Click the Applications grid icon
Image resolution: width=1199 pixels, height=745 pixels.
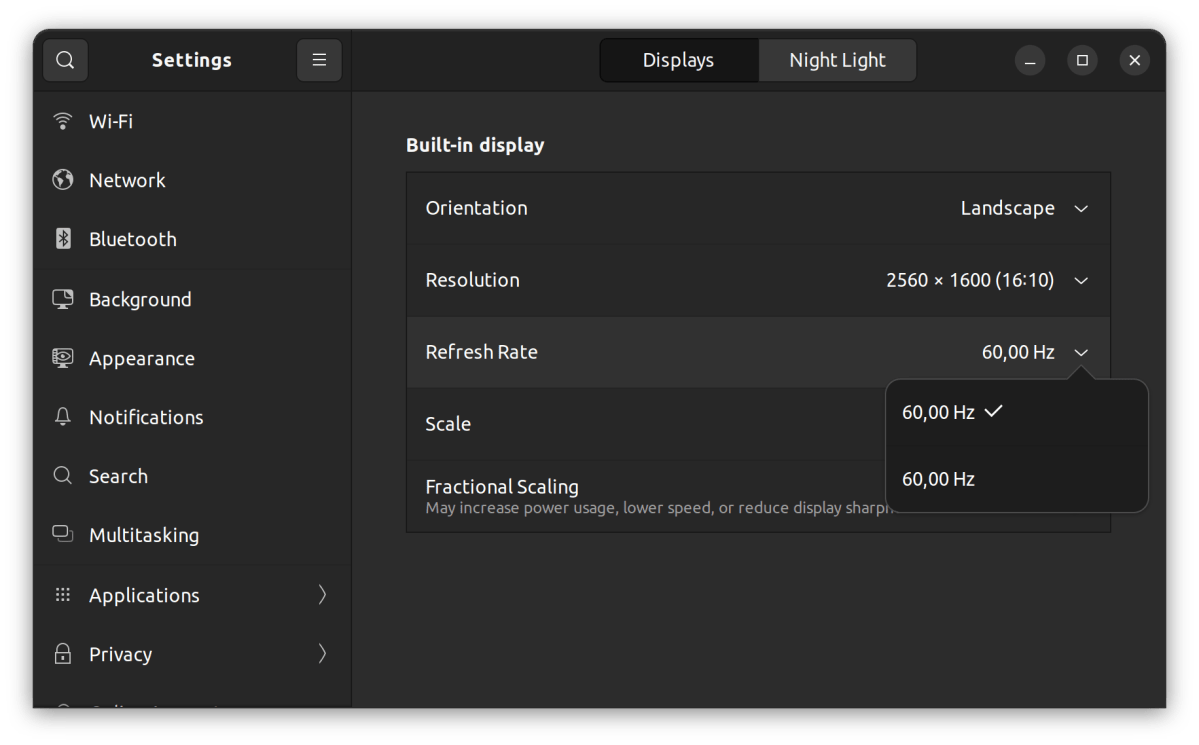click(x=63, y=594)
